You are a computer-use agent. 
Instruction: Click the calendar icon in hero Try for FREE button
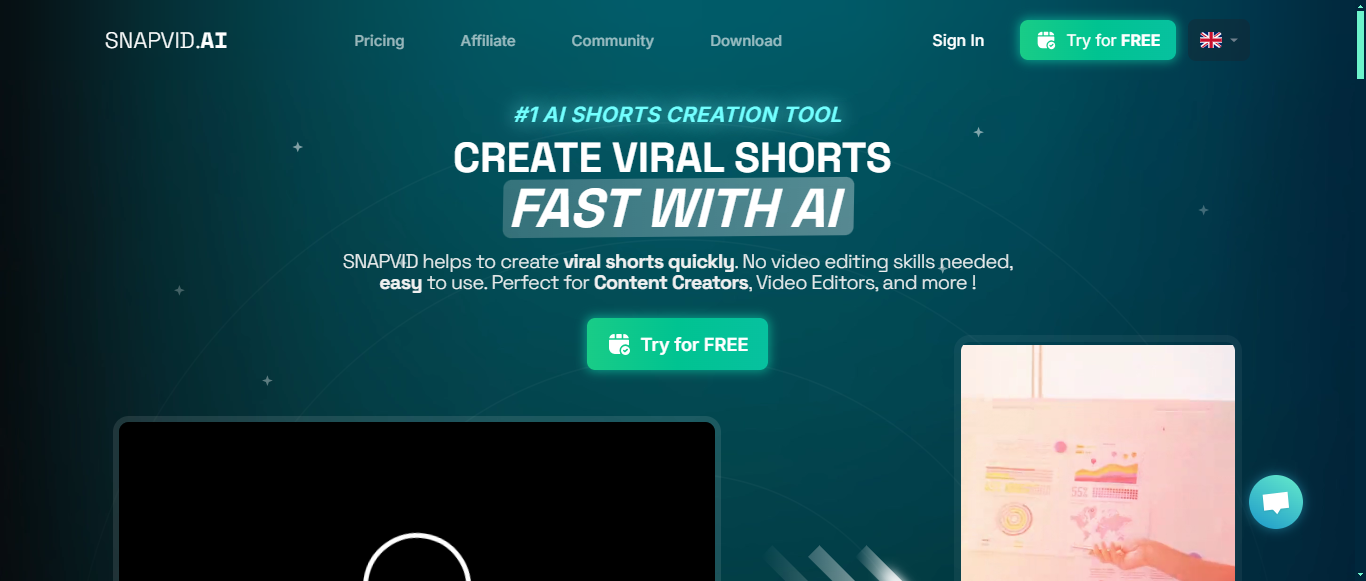click(x=620, y=345)
